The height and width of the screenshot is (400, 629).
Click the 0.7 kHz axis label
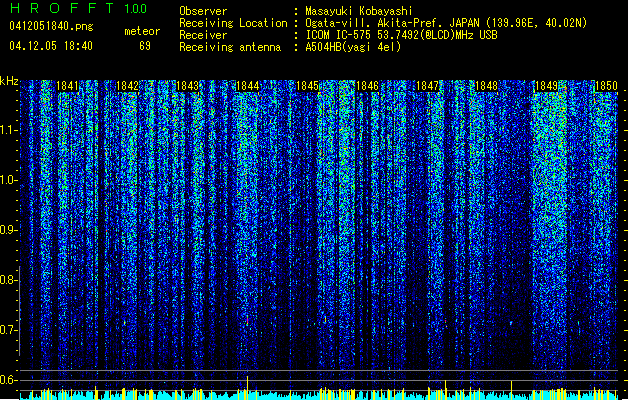9,330
